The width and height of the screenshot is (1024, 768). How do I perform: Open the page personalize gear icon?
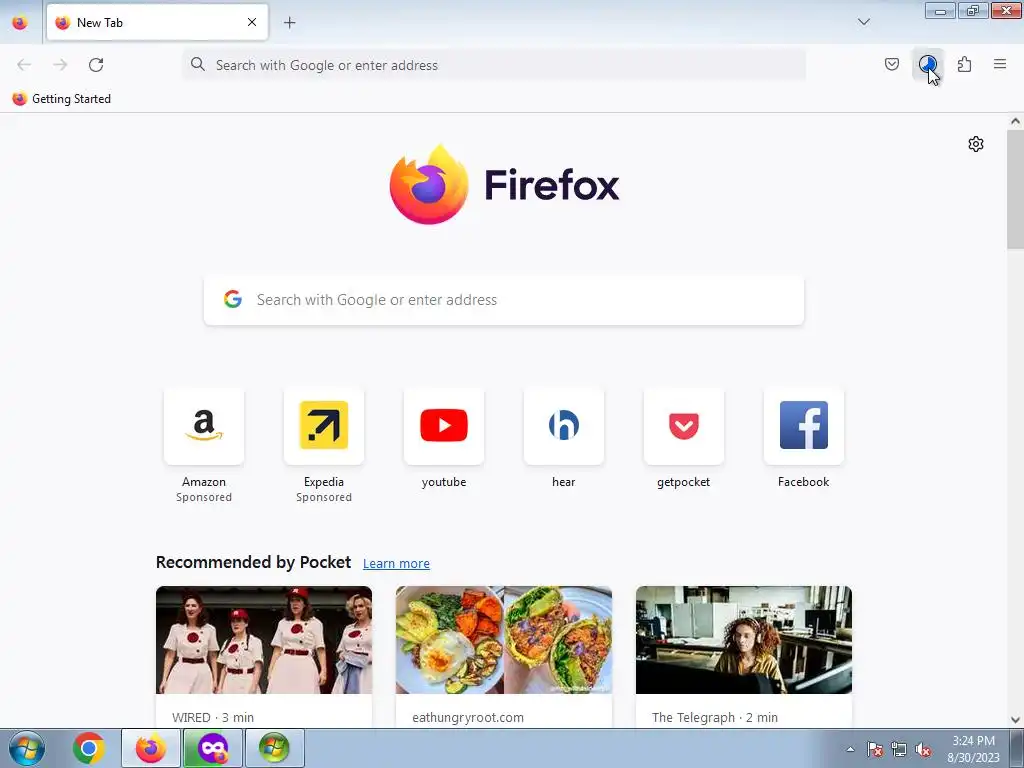point(976,144)
